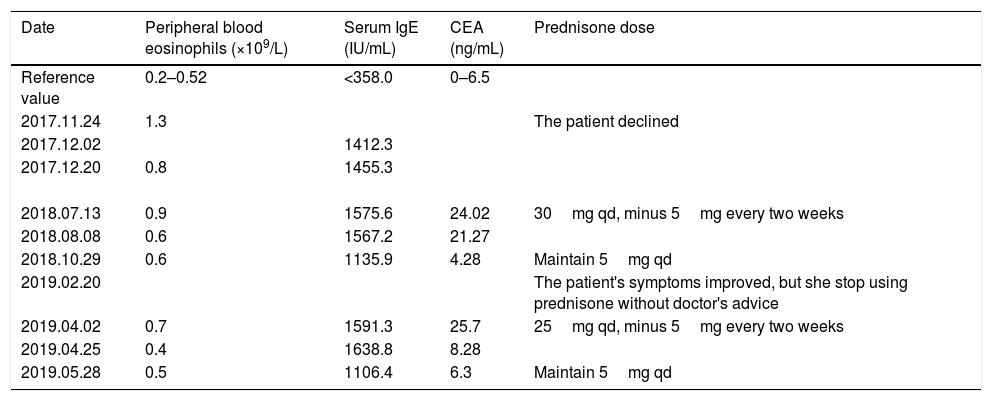This screenshot has height=401, width=992.
Task: Click the date 2017.12.20
Action: pos(56,168)
